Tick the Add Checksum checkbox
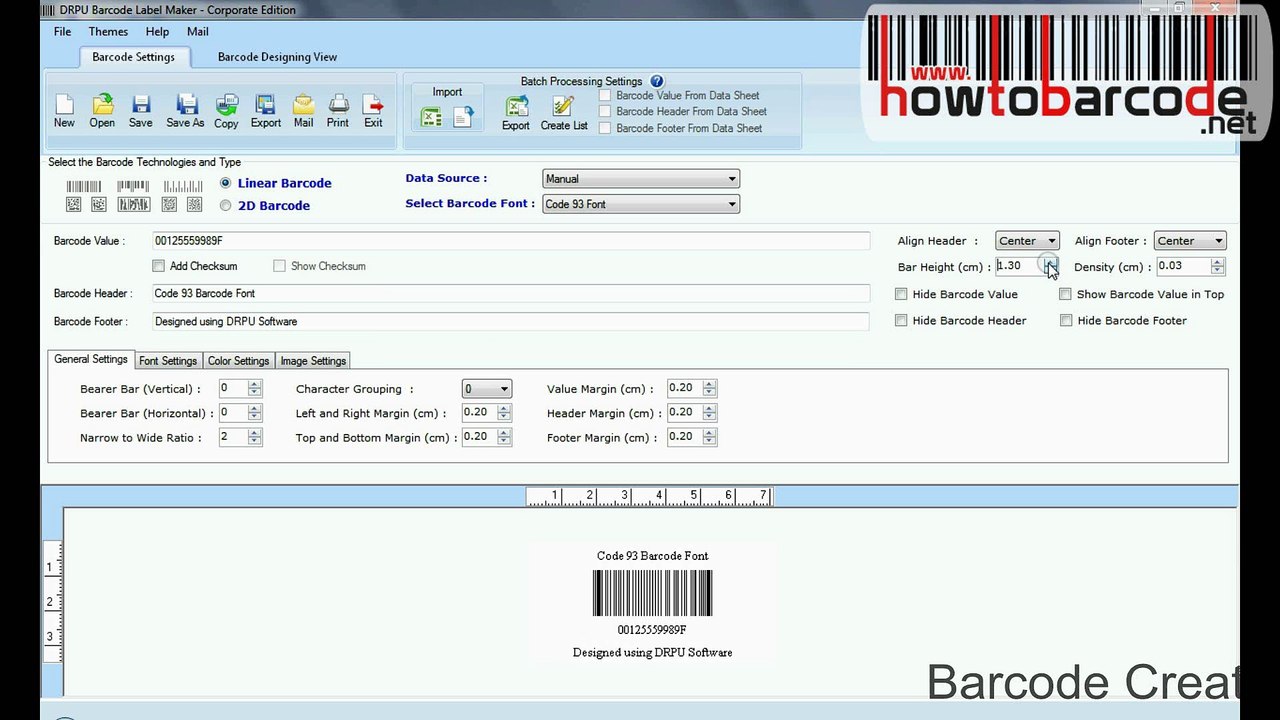Viewport: 1280px width, 720px height. pos(158,266)
